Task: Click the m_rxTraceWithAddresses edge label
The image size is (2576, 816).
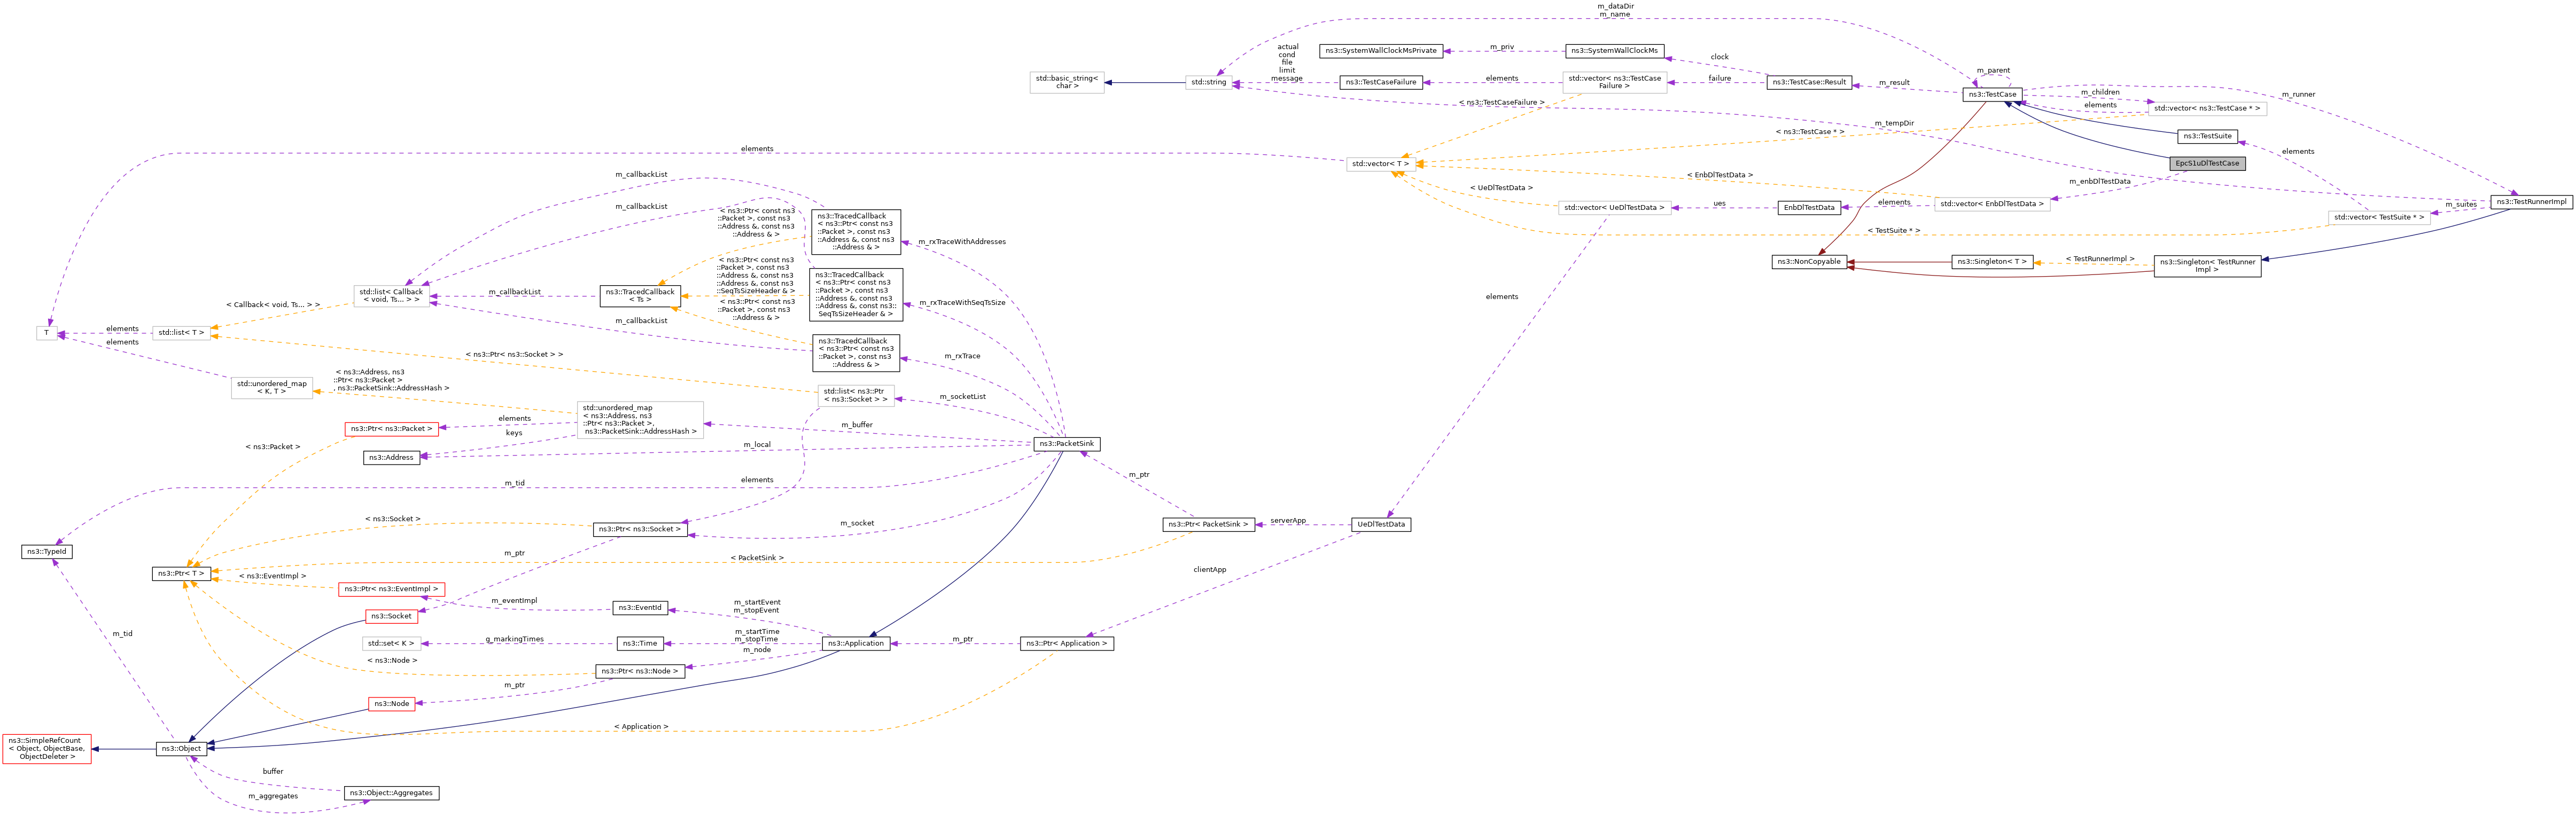Action: [x=962, y=242]
